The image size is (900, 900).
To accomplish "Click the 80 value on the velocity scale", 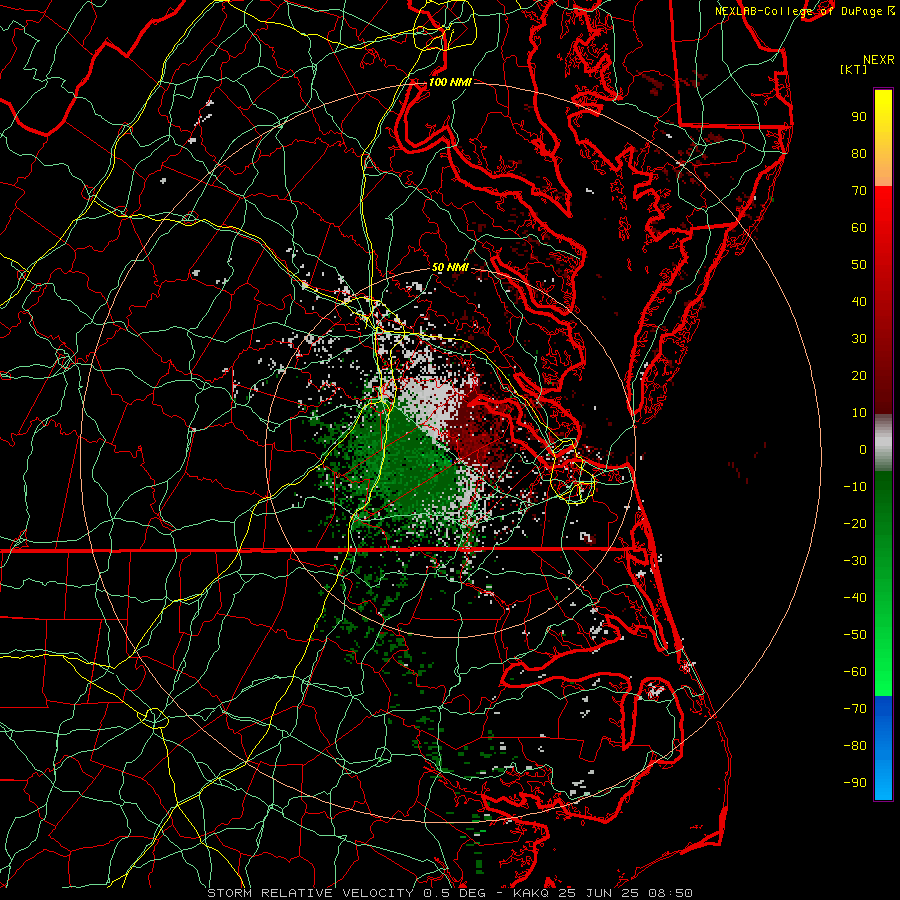I will [859, 153].
